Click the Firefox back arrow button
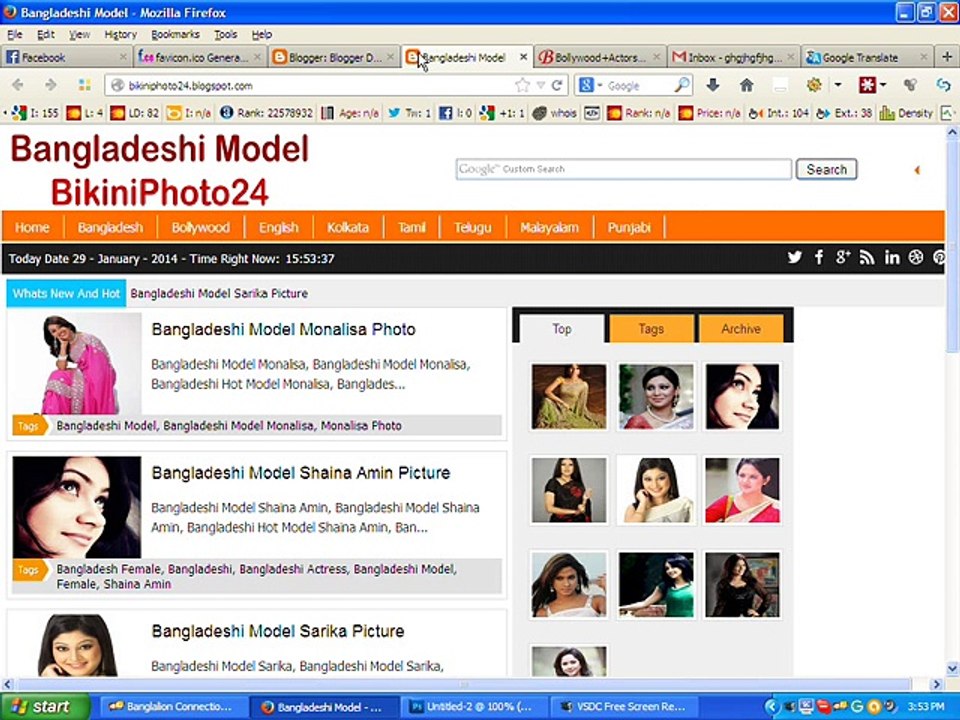Screen dimensions: 960x720 [x=18, y=85]
